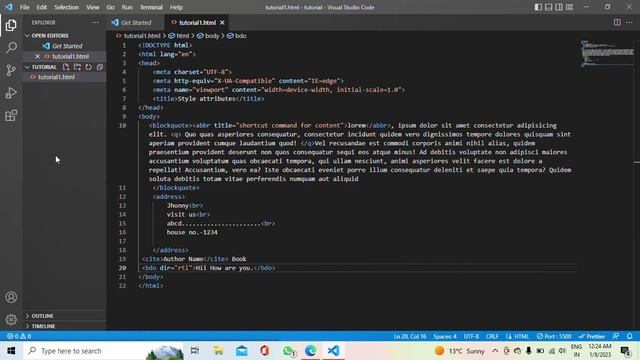Open Explorer views and more actions ellipsis
The image size is (640, 360).
pyautogui.click(x=96, y=22)
